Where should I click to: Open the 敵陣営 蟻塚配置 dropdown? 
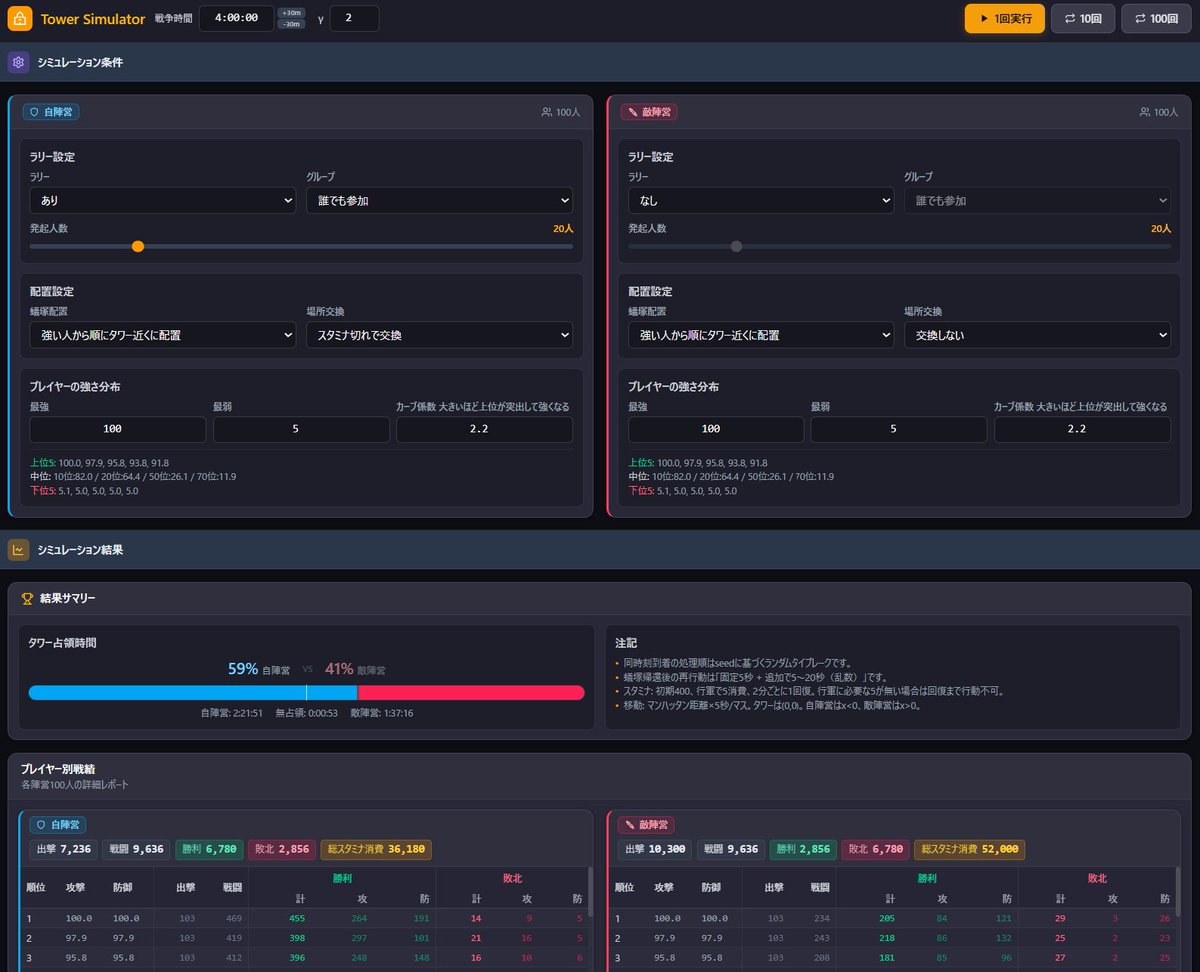pos(760,335)
